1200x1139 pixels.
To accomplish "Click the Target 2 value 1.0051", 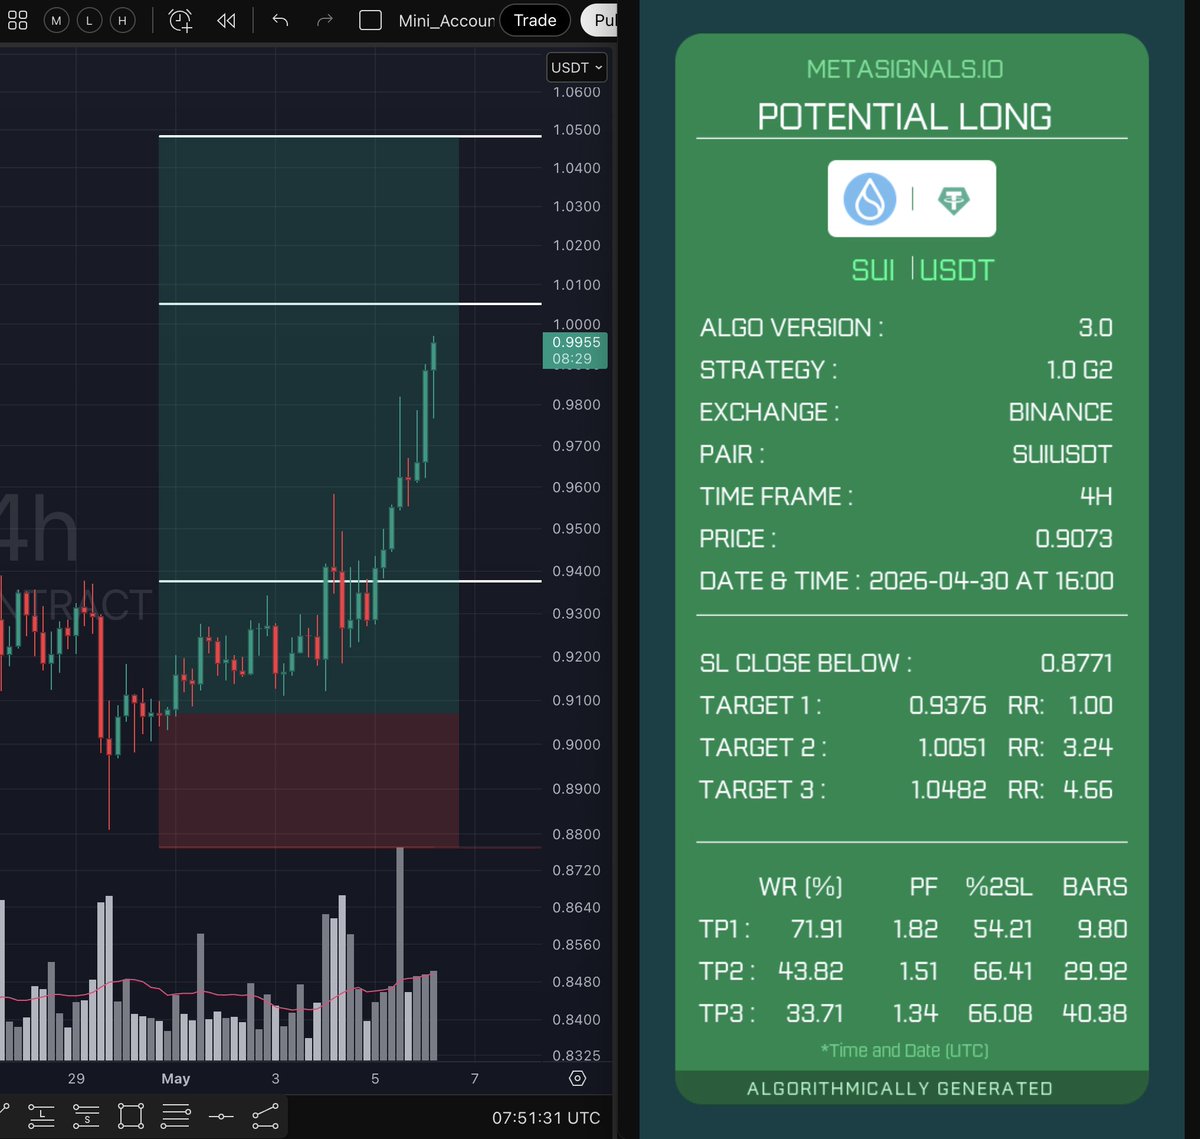I will click(x=952, y=747).
